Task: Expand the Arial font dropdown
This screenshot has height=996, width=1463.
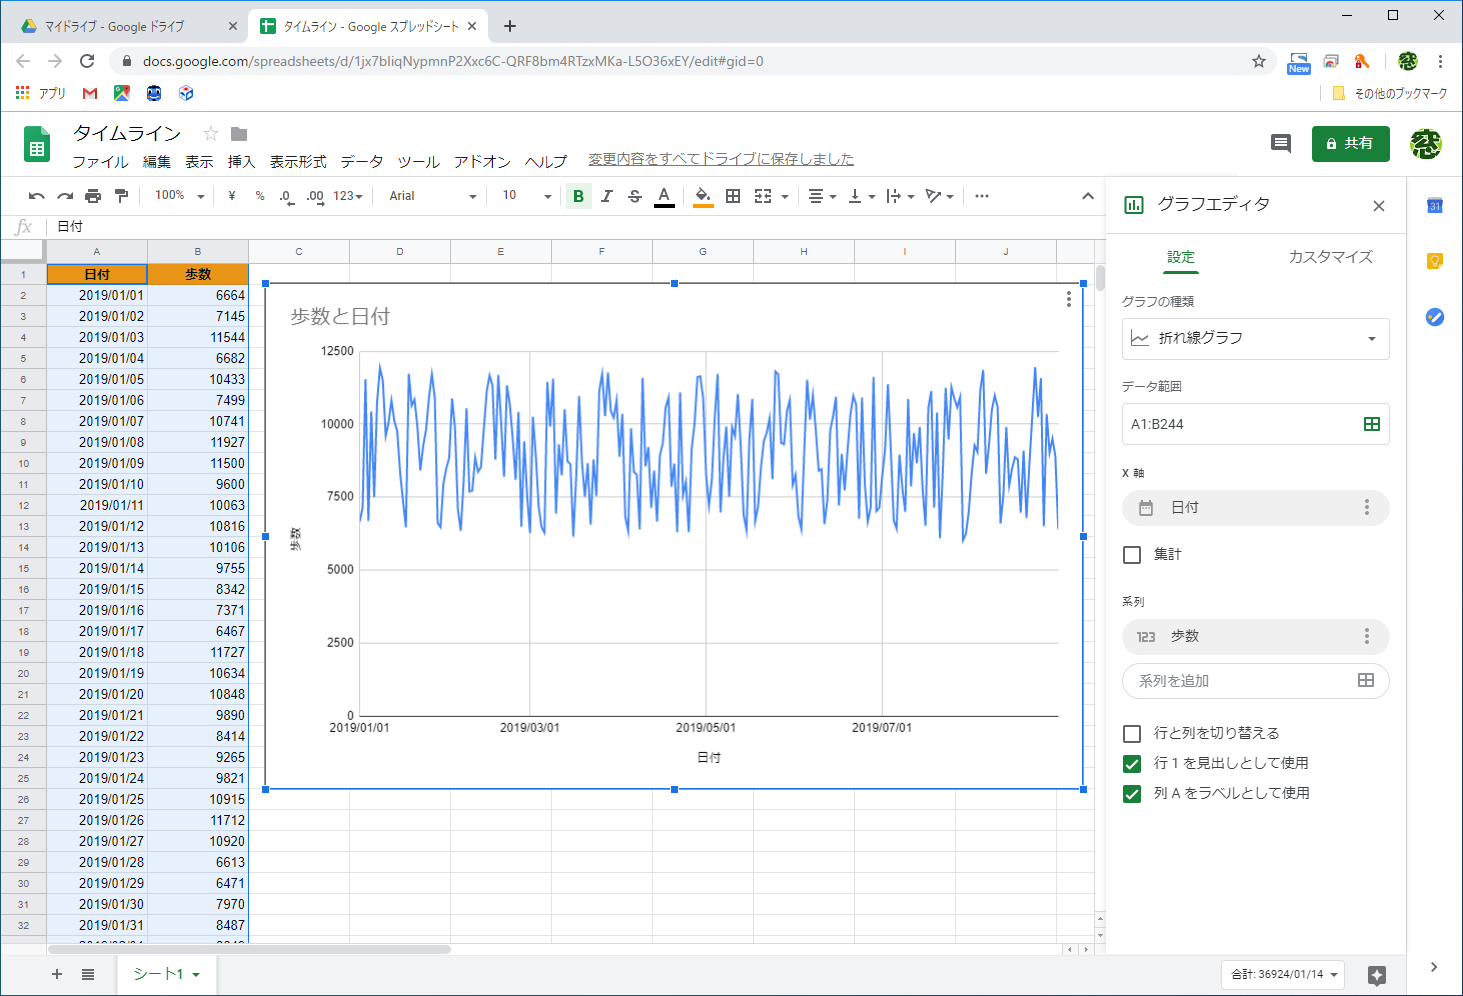Action: [432, 196]
